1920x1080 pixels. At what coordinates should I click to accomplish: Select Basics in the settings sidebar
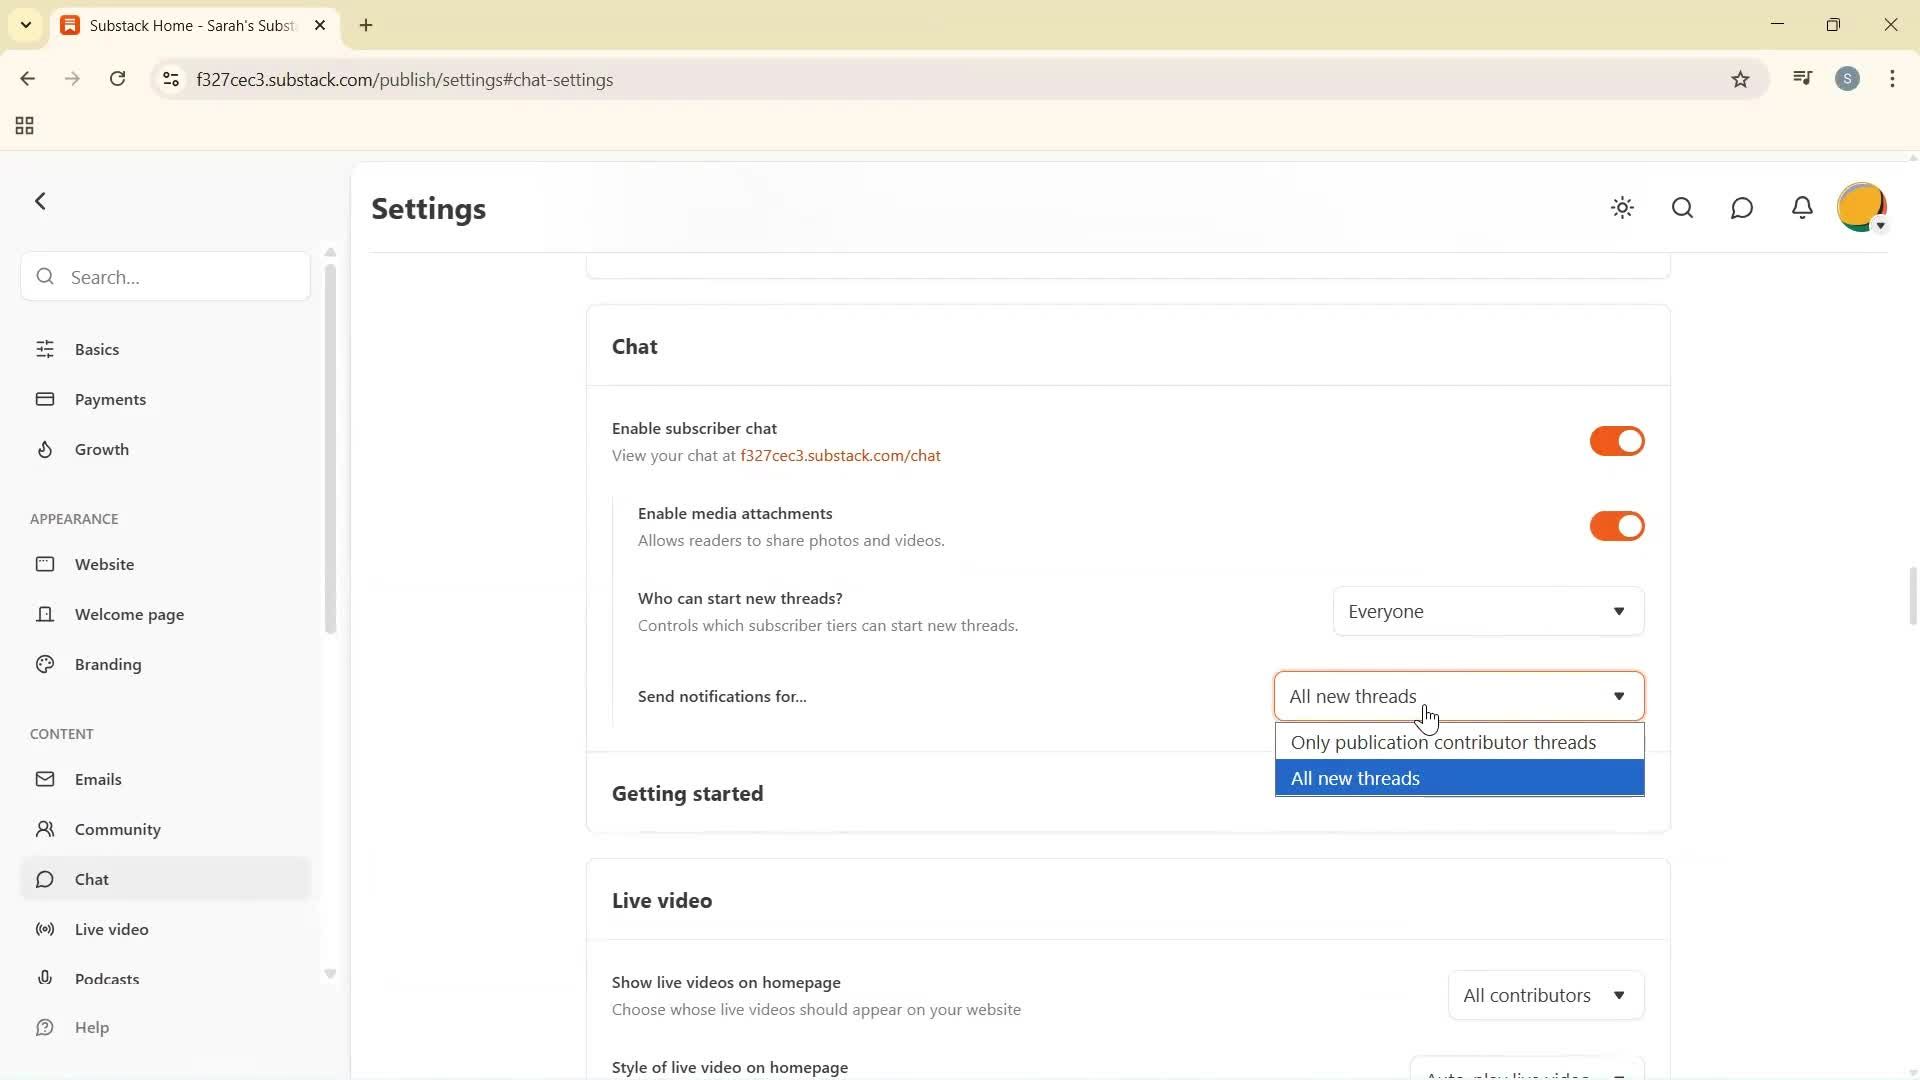[95, 349]
